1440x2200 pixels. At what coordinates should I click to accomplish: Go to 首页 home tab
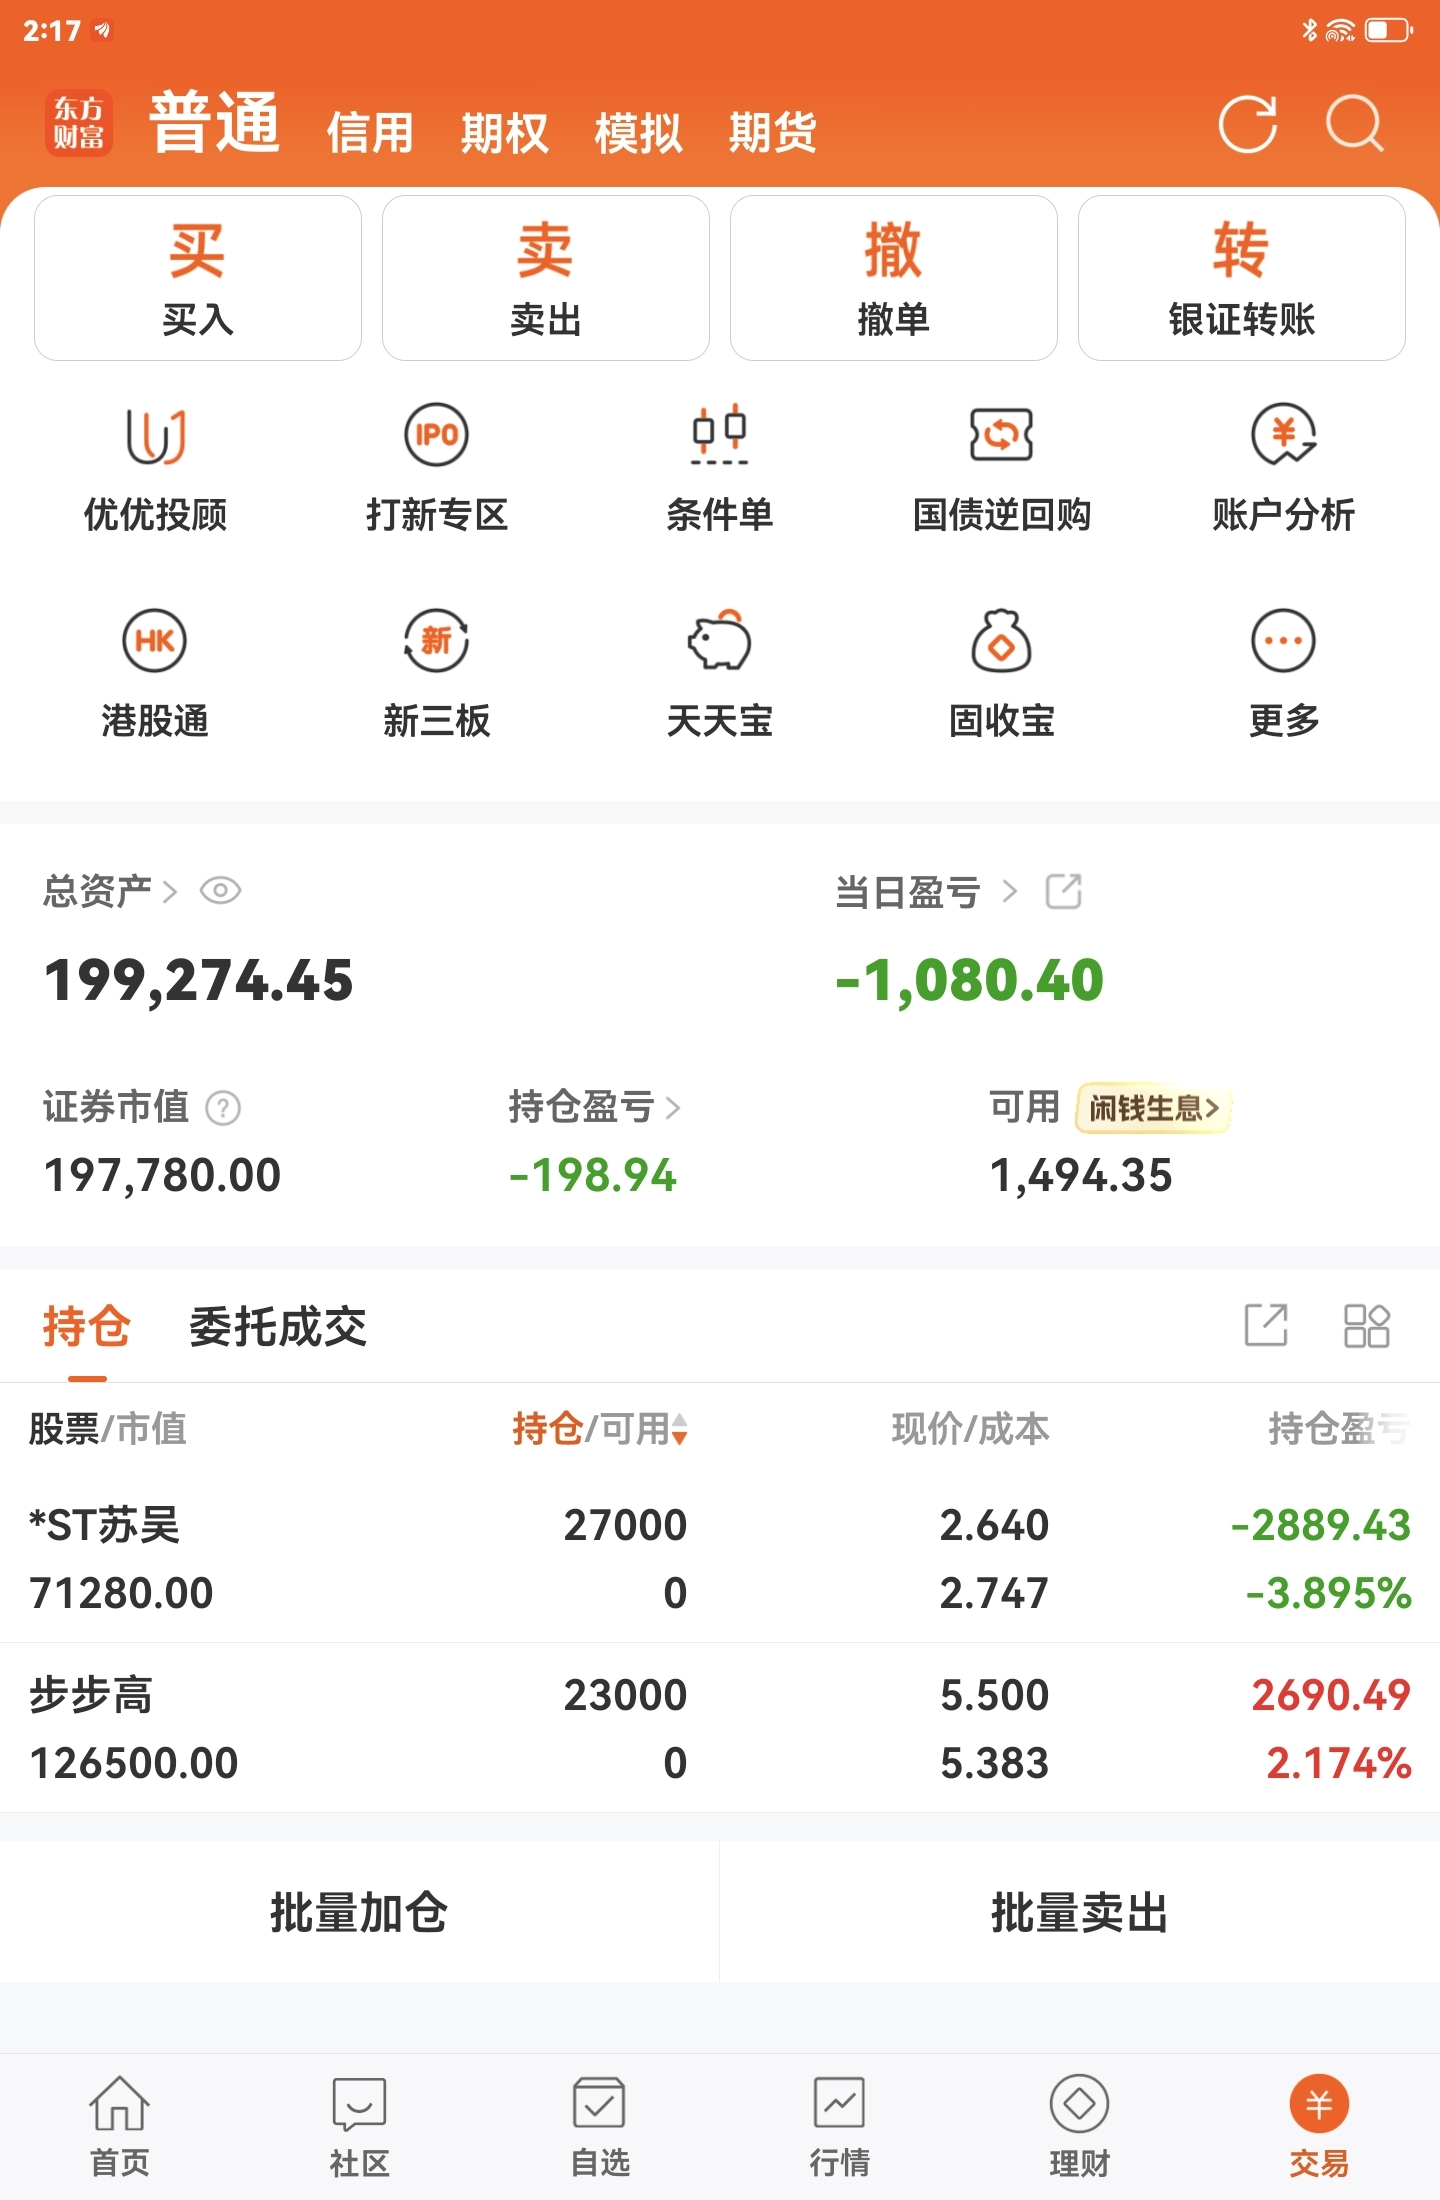coord(120,2126)
